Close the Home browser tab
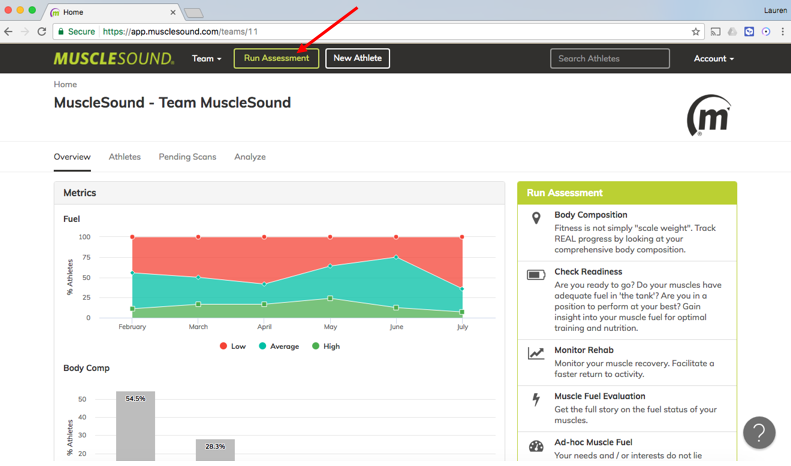The image size is (791, 466). click(173, 12)
